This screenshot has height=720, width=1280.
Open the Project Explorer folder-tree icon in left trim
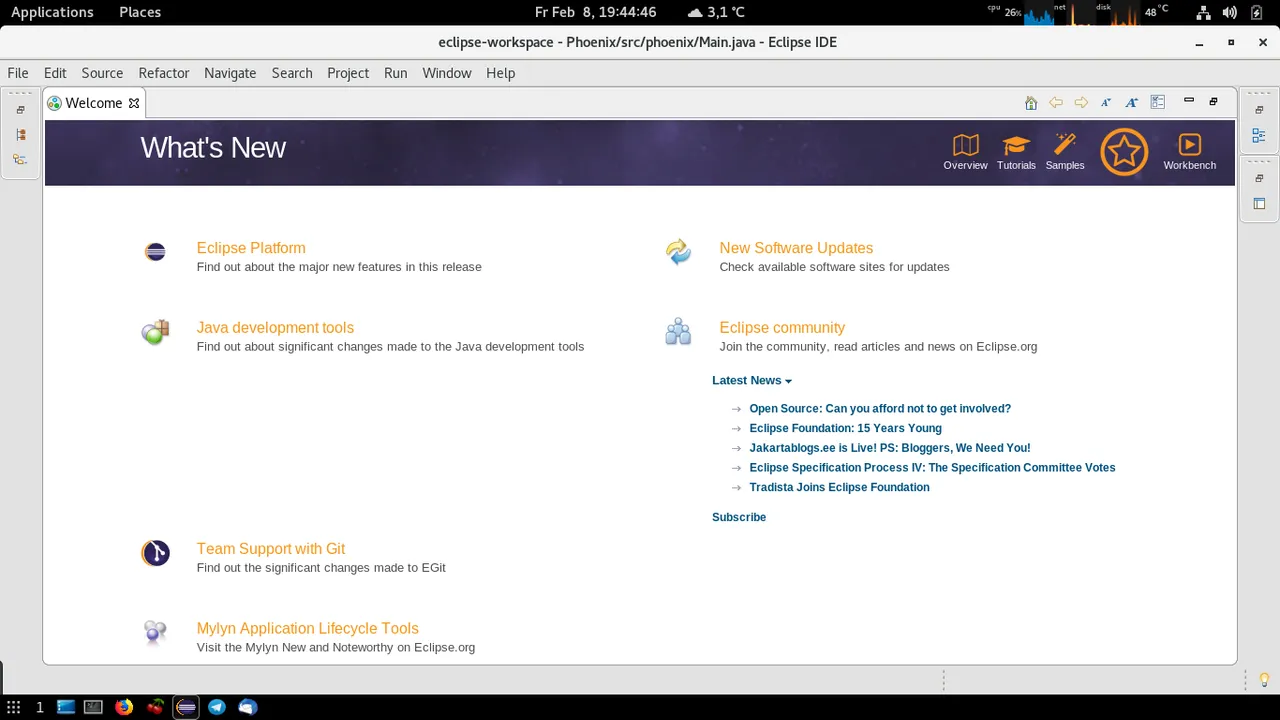[20, 159]
